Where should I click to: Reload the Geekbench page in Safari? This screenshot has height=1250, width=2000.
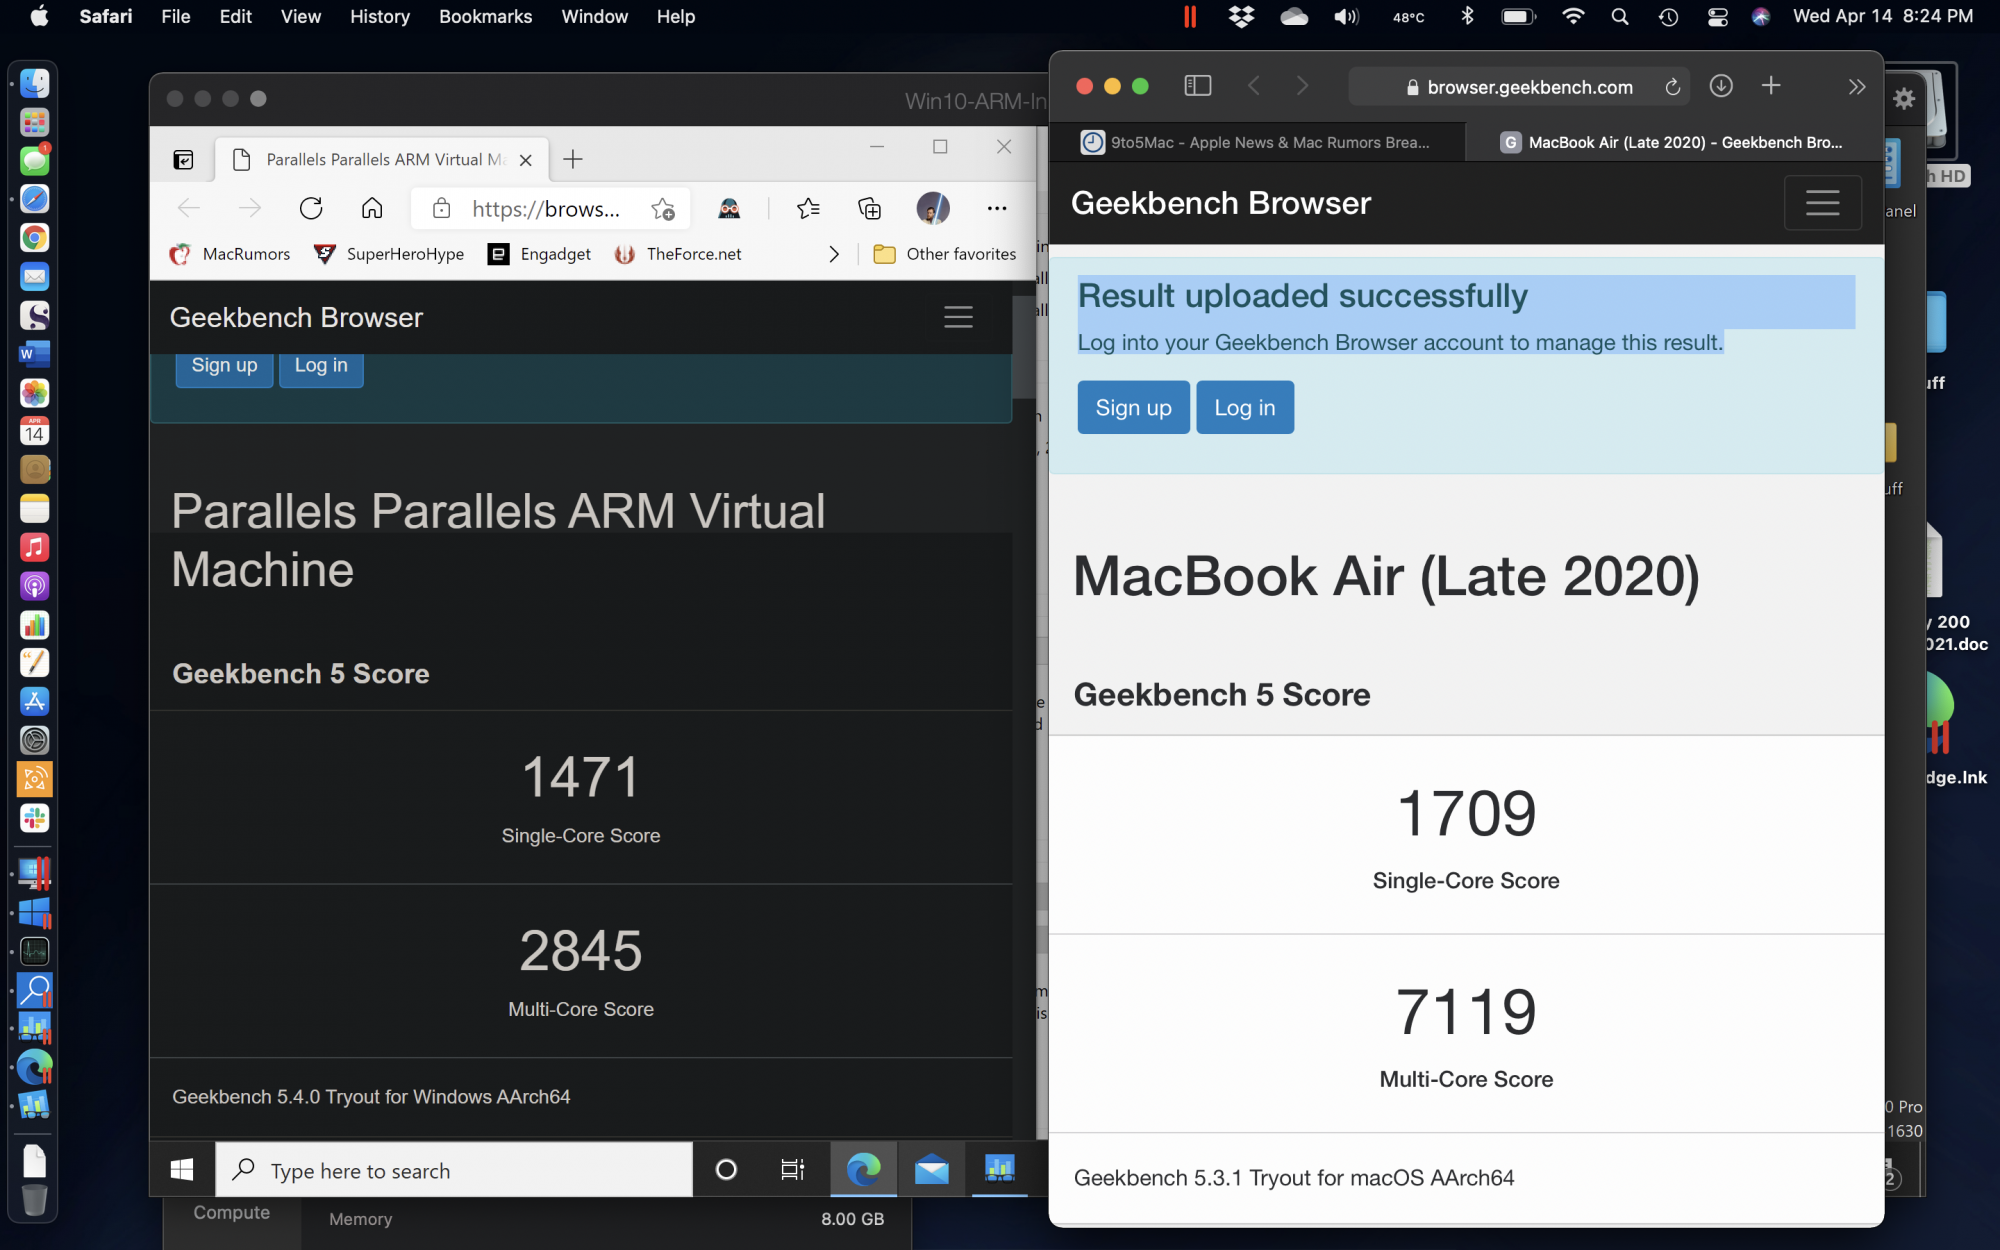(x=1672, y=87)
